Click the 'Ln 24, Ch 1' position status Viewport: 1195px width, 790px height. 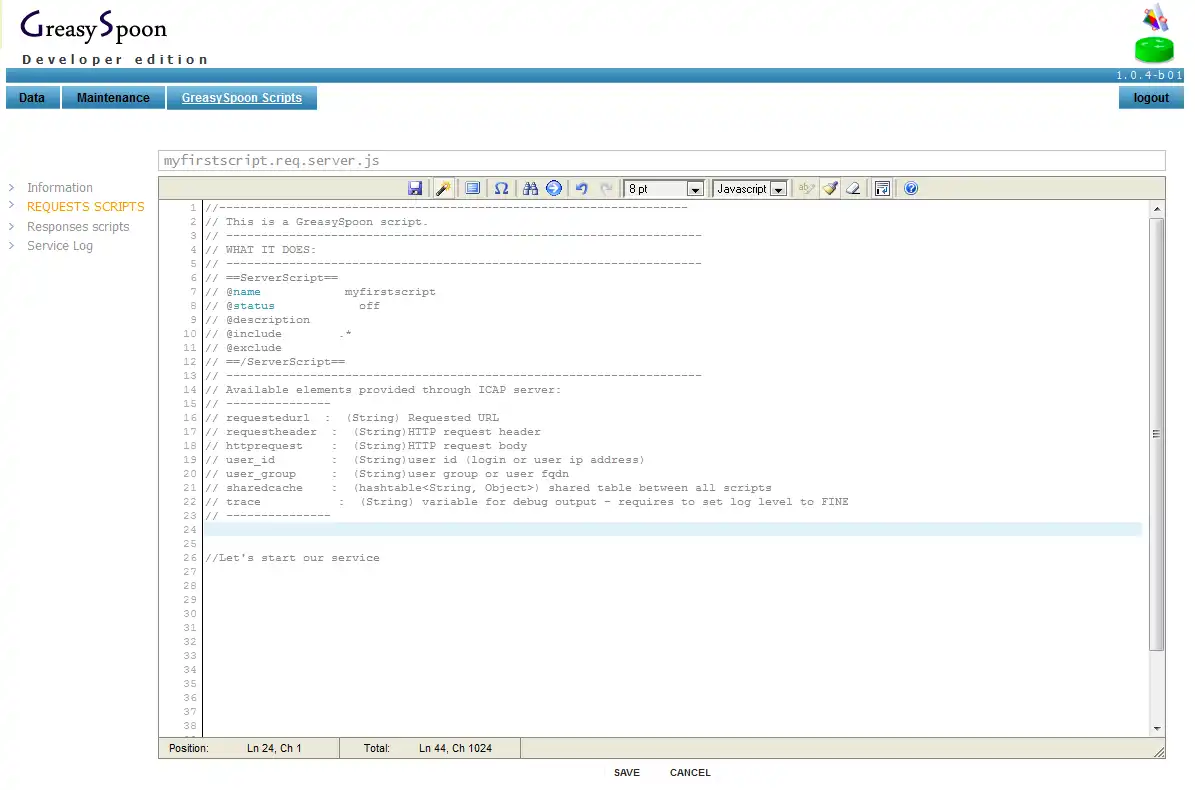(x=274, y=748)
